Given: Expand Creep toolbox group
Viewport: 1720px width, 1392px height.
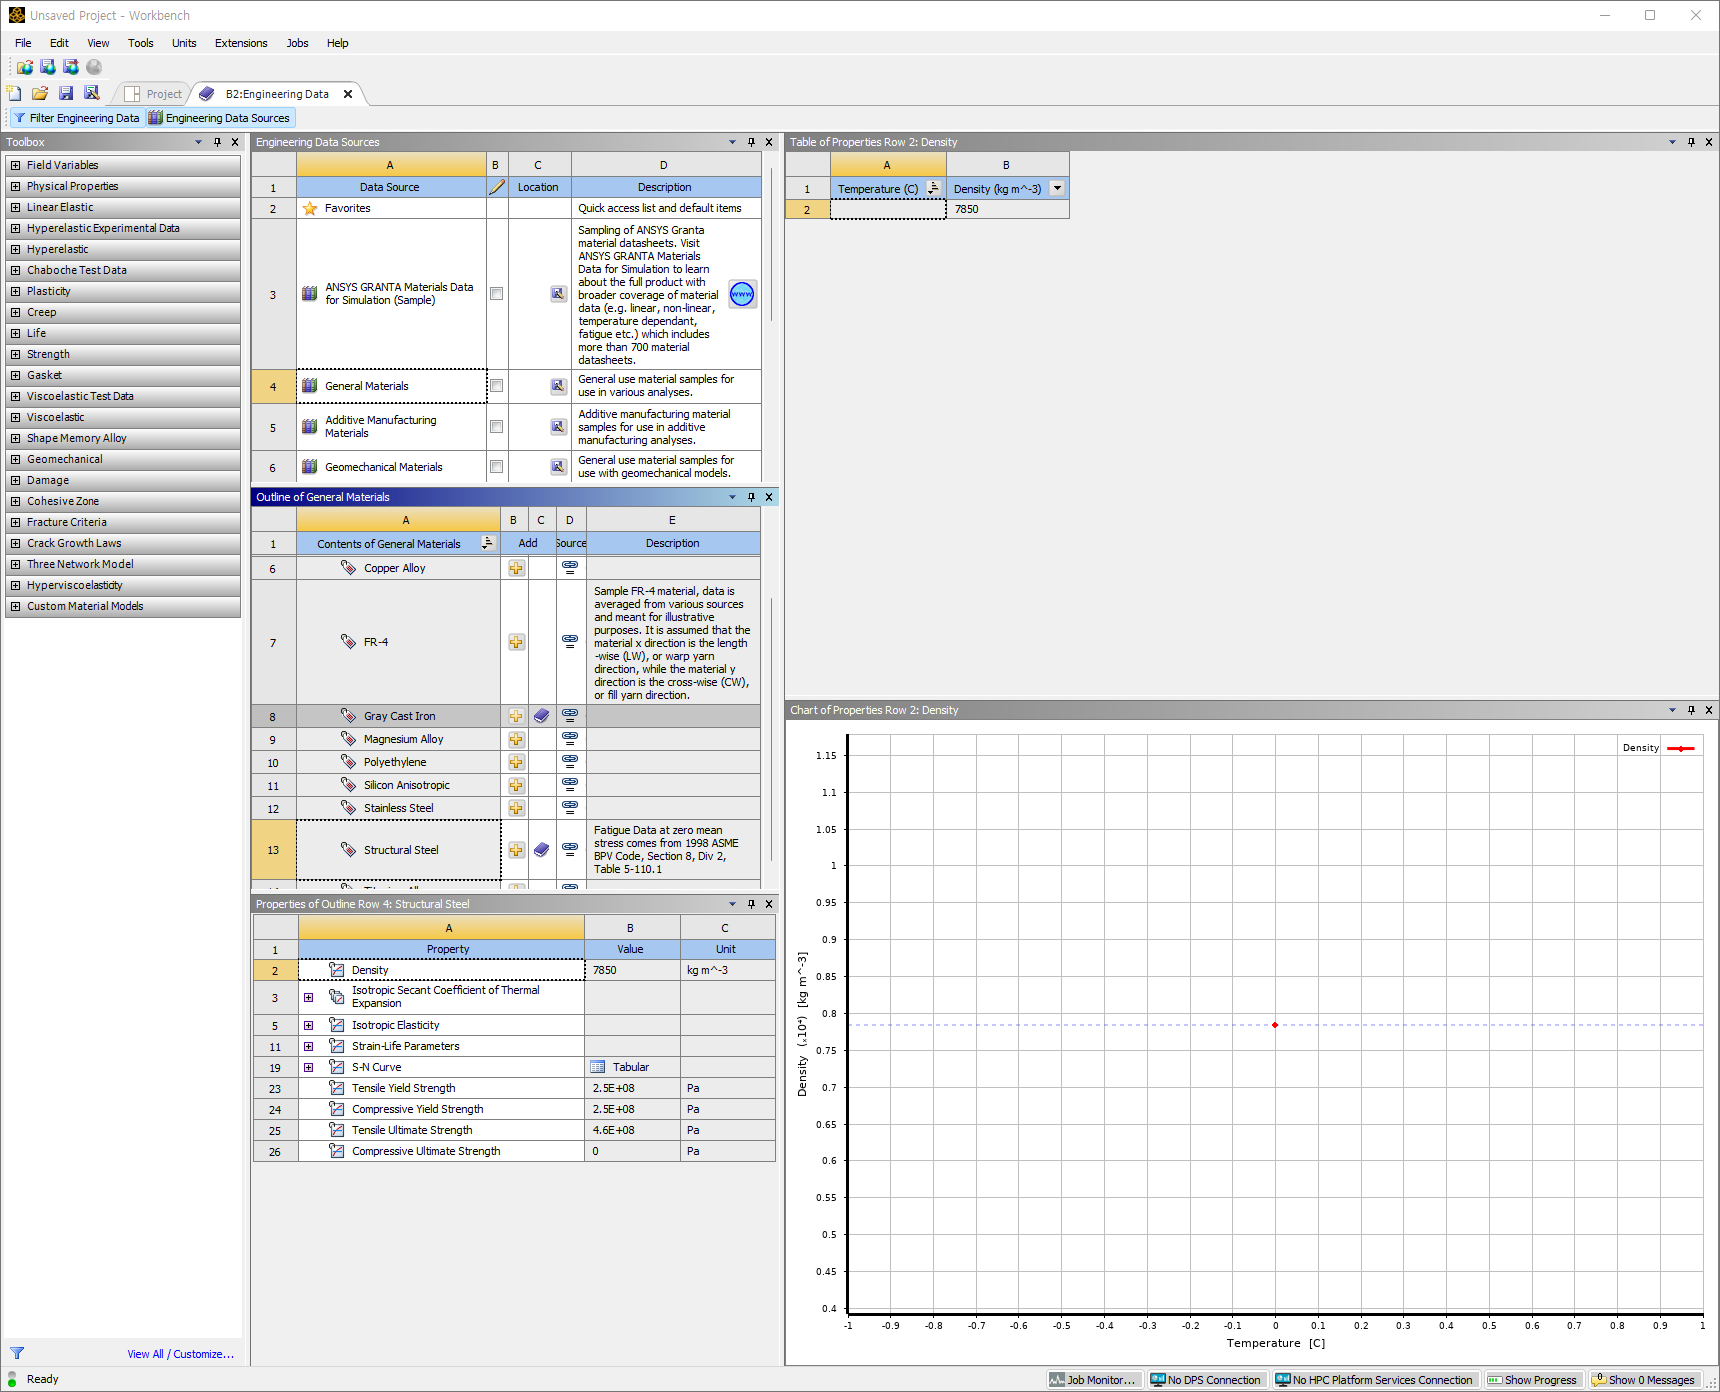Looking at the screenshot, I should pos(15,312).
